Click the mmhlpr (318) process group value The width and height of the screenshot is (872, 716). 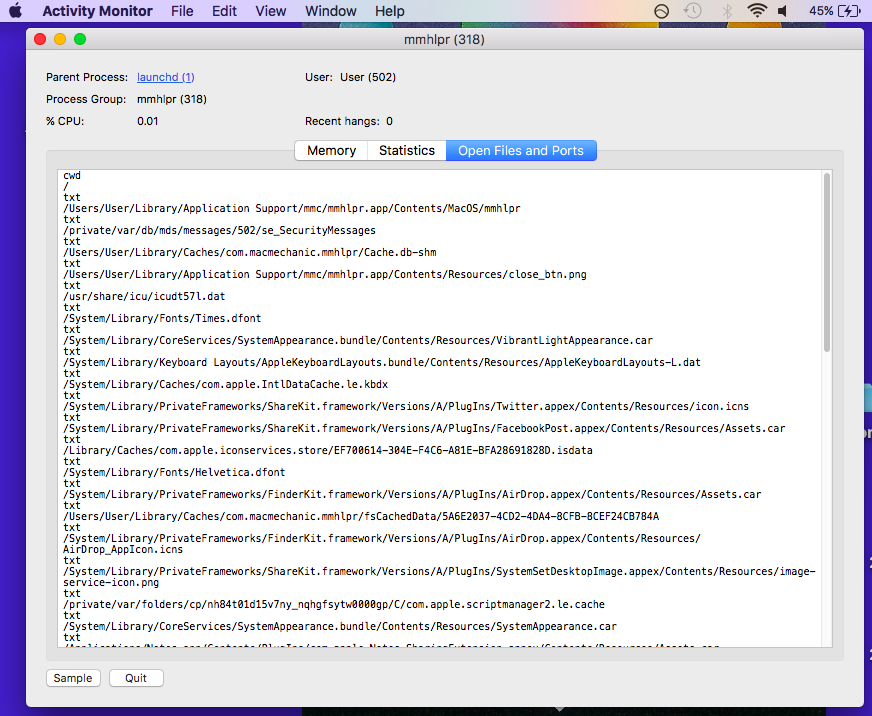coord(172,99)
